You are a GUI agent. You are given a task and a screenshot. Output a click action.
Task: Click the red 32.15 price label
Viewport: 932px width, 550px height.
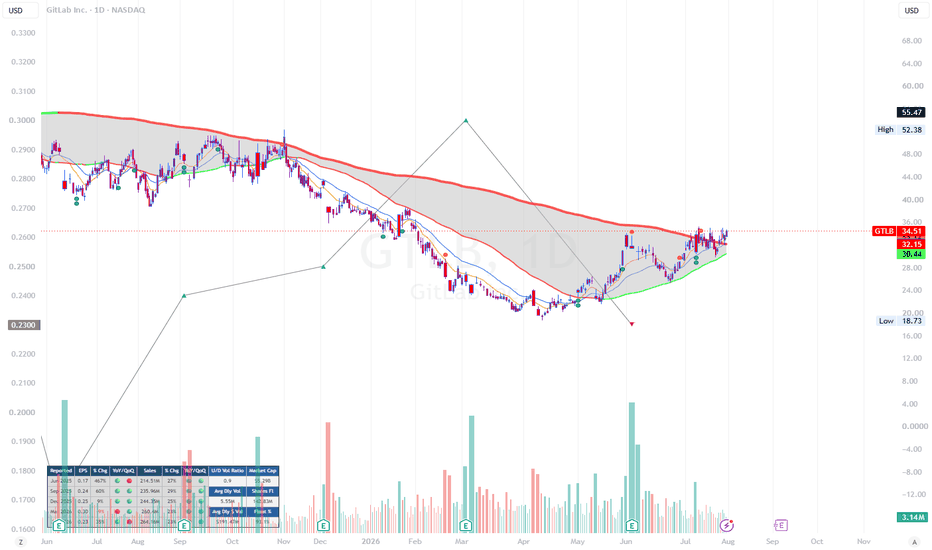coord(911,244)
